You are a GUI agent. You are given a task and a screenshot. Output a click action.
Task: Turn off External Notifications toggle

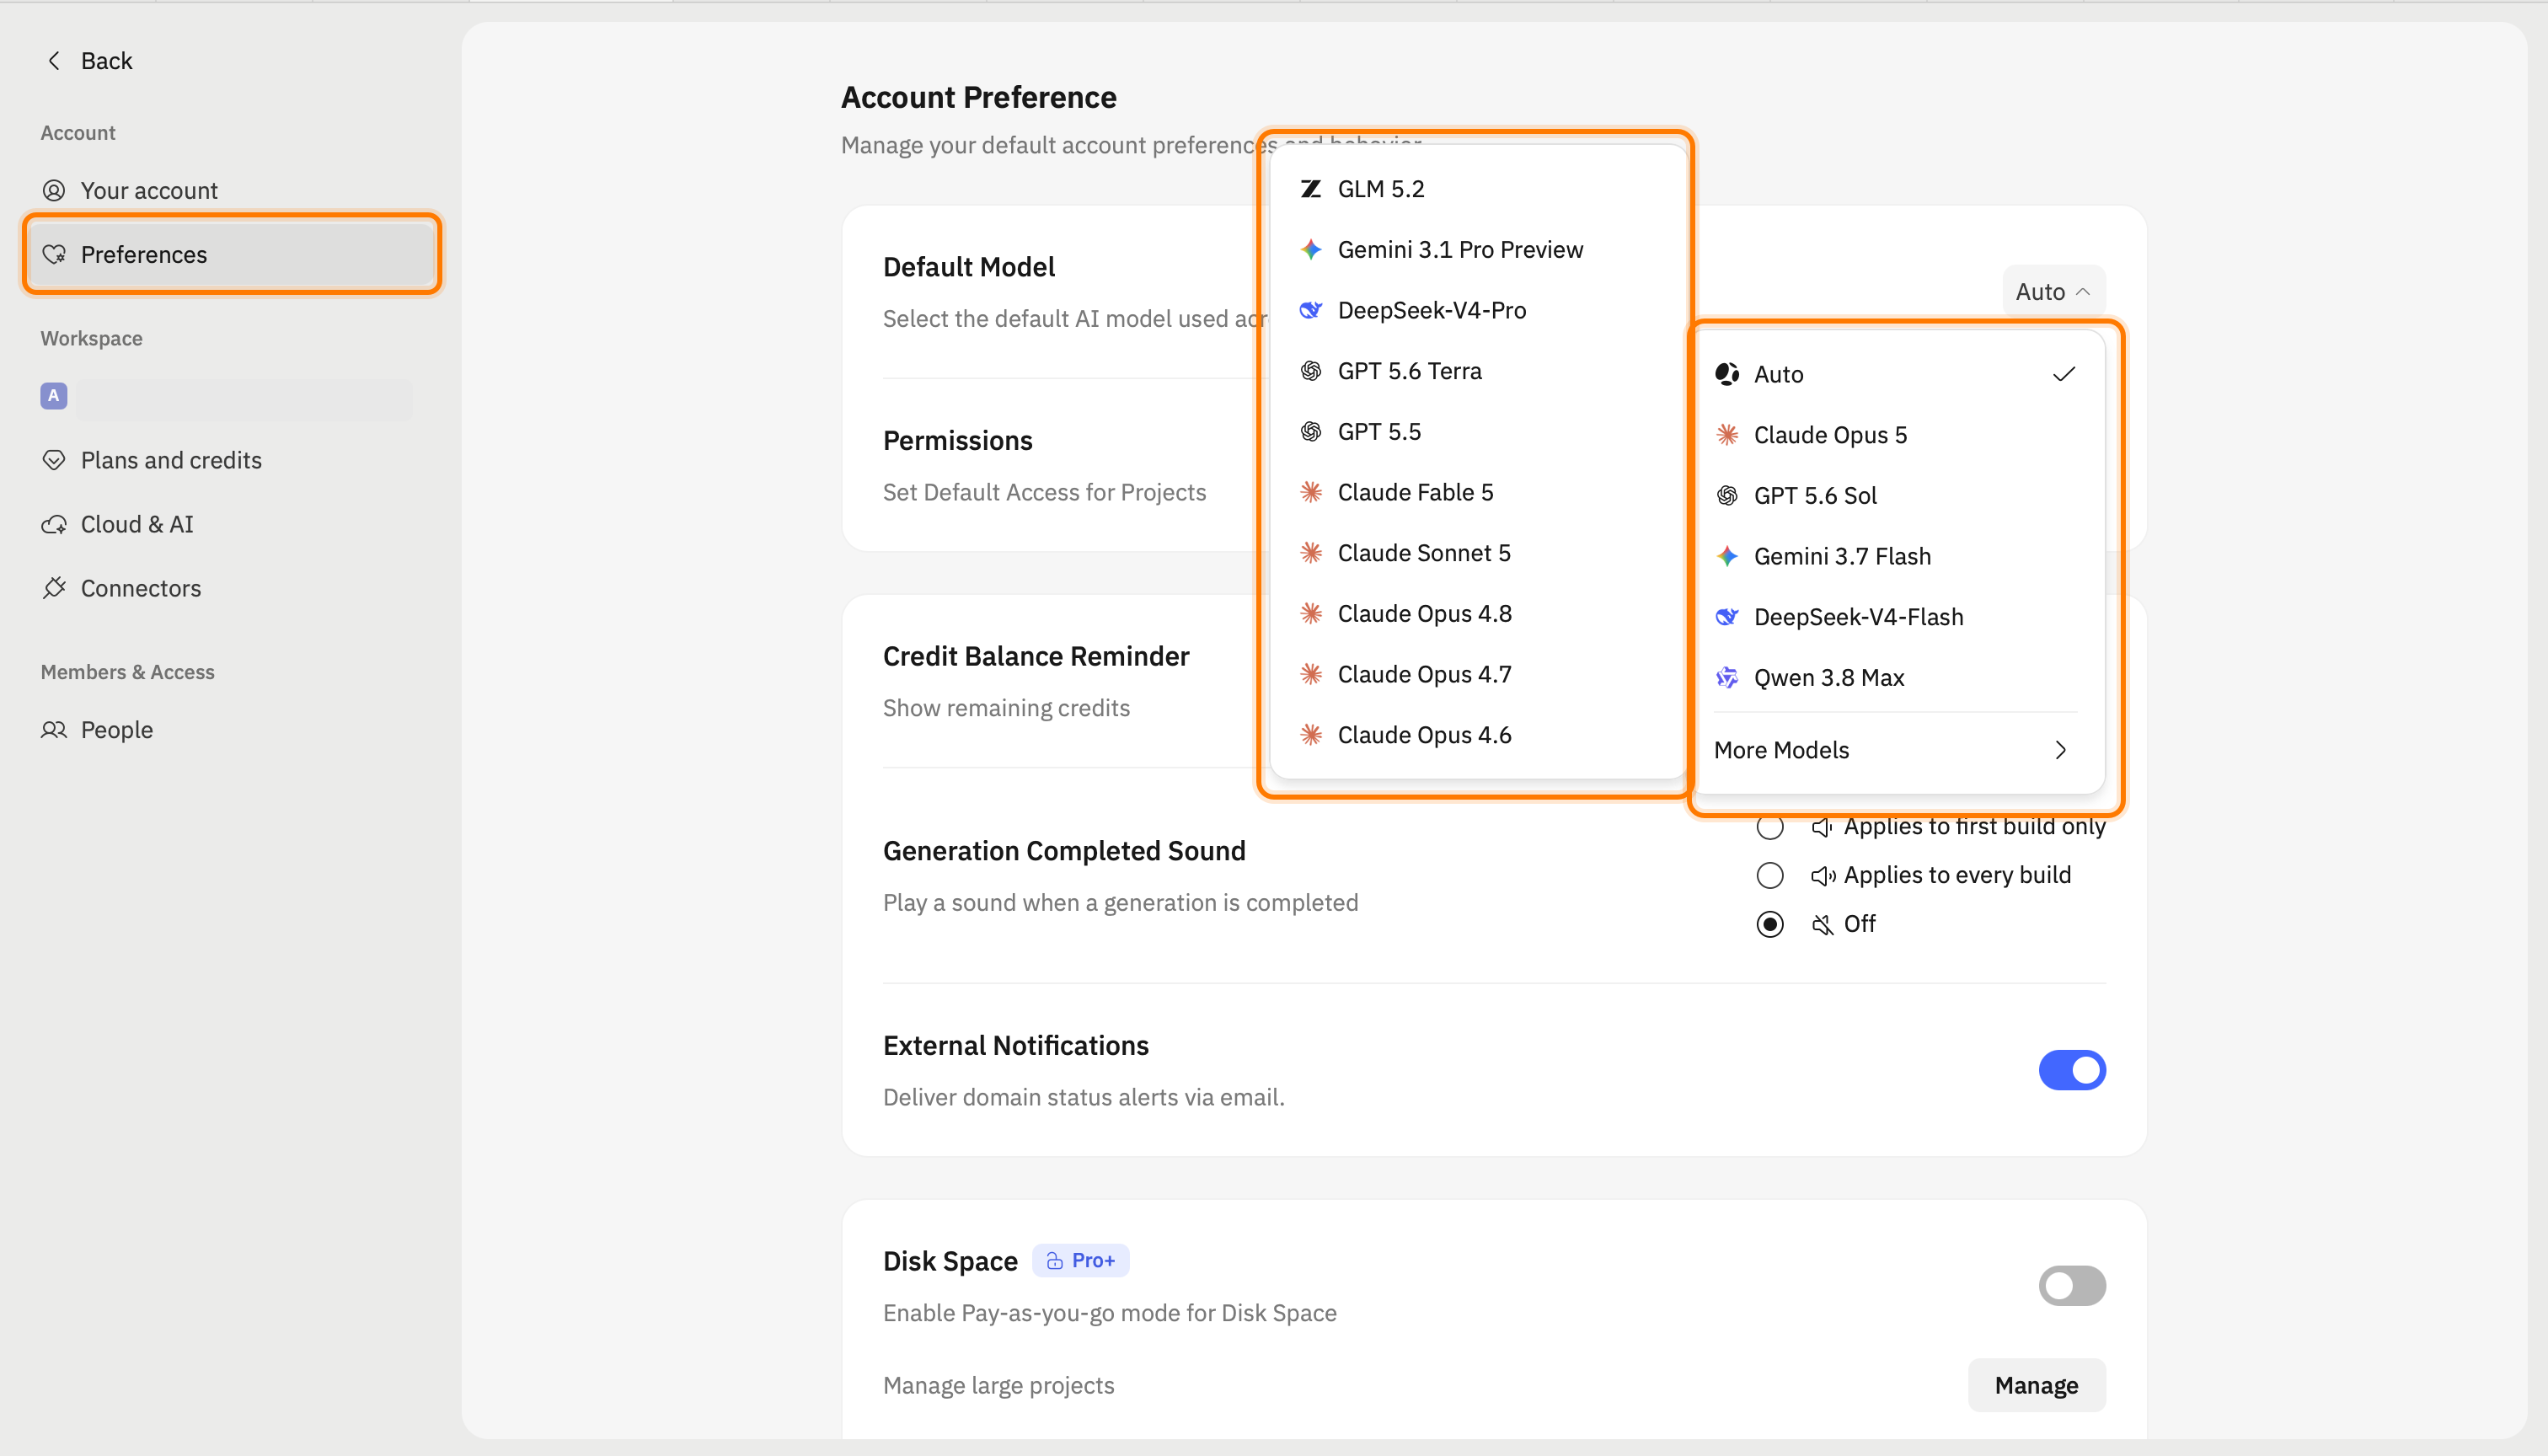click(2072, 1070)
